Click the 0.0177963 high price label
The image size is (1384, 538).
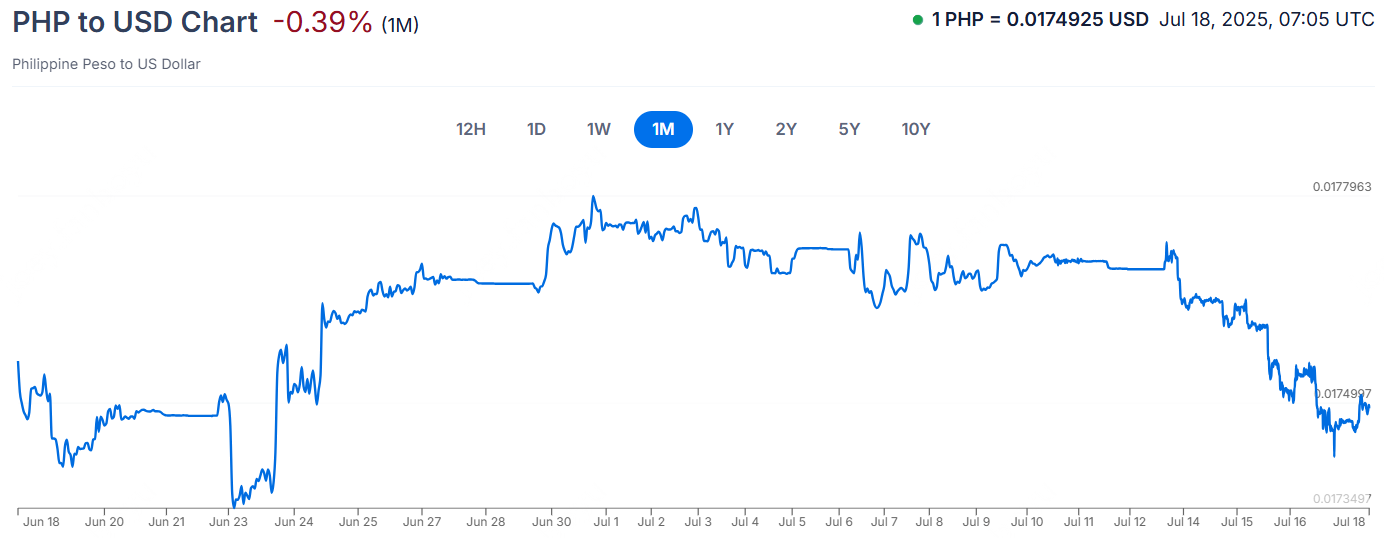click(x=1342, y=187)
